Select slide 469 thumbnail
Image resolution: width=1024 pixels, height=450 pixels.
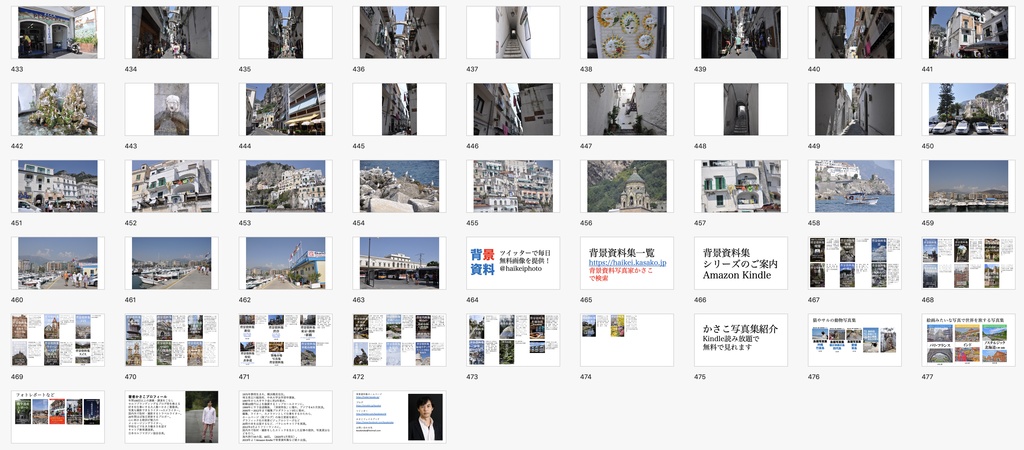57,340
